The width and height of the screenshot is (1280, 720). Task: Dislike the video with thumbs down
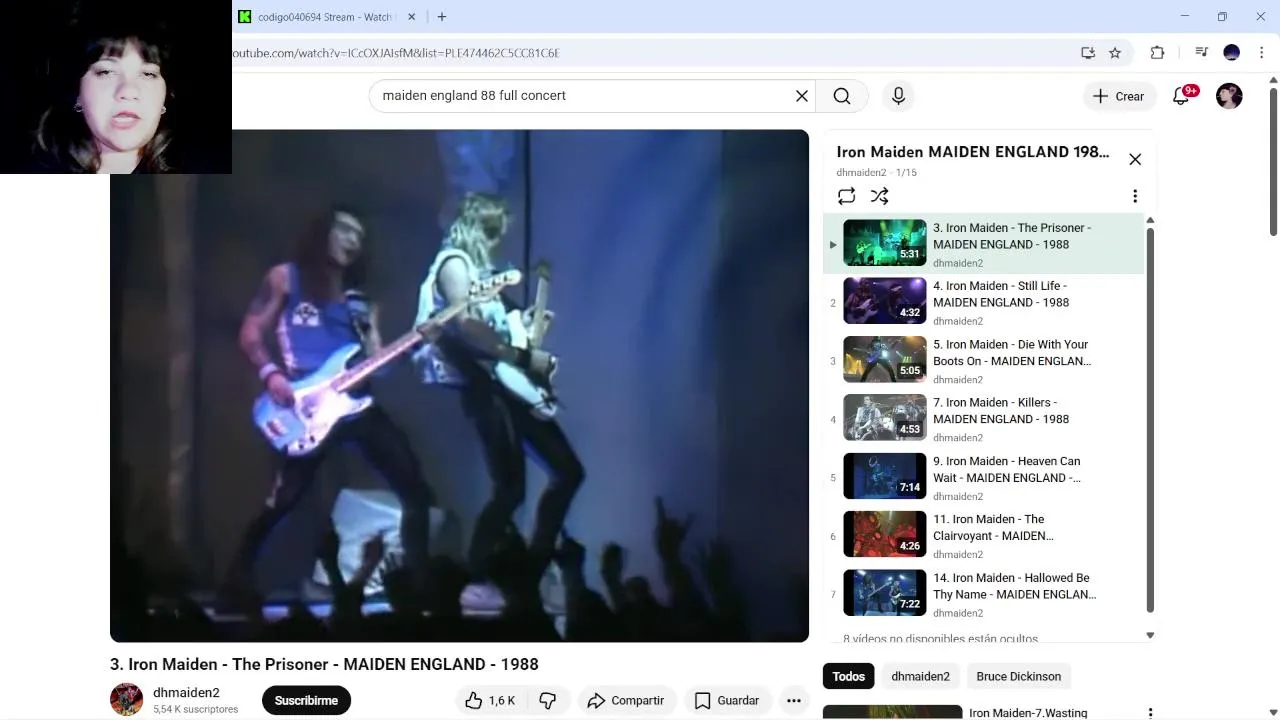548,700
